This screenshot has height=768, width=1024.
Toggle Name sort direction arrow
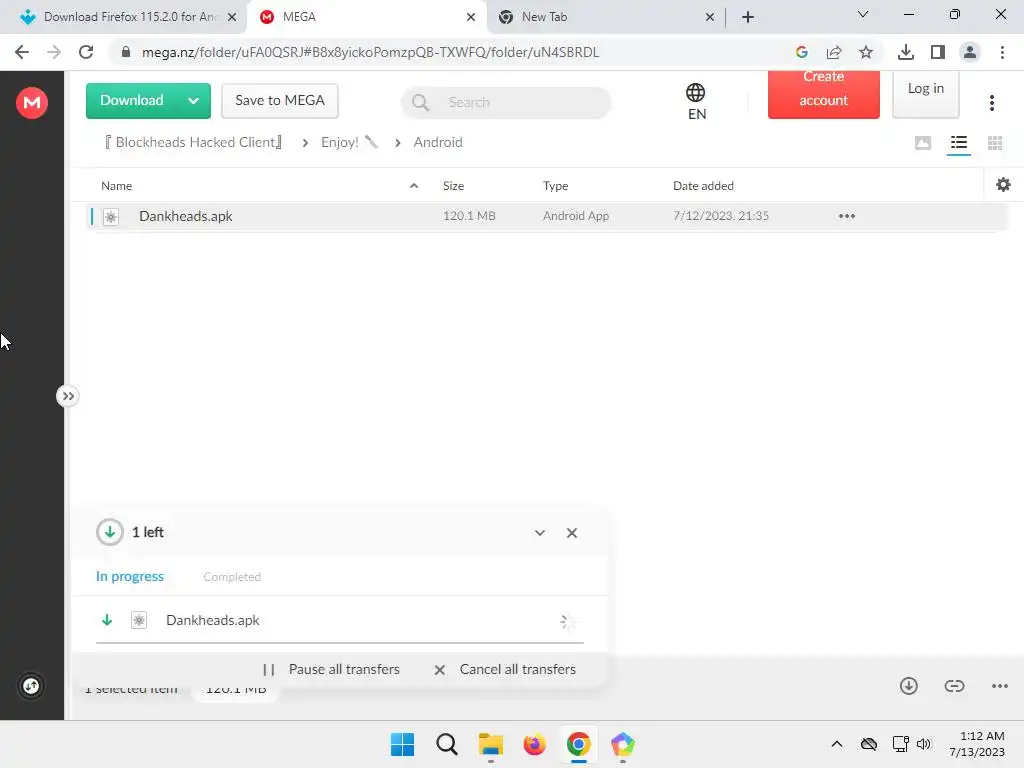coord(413,186)
